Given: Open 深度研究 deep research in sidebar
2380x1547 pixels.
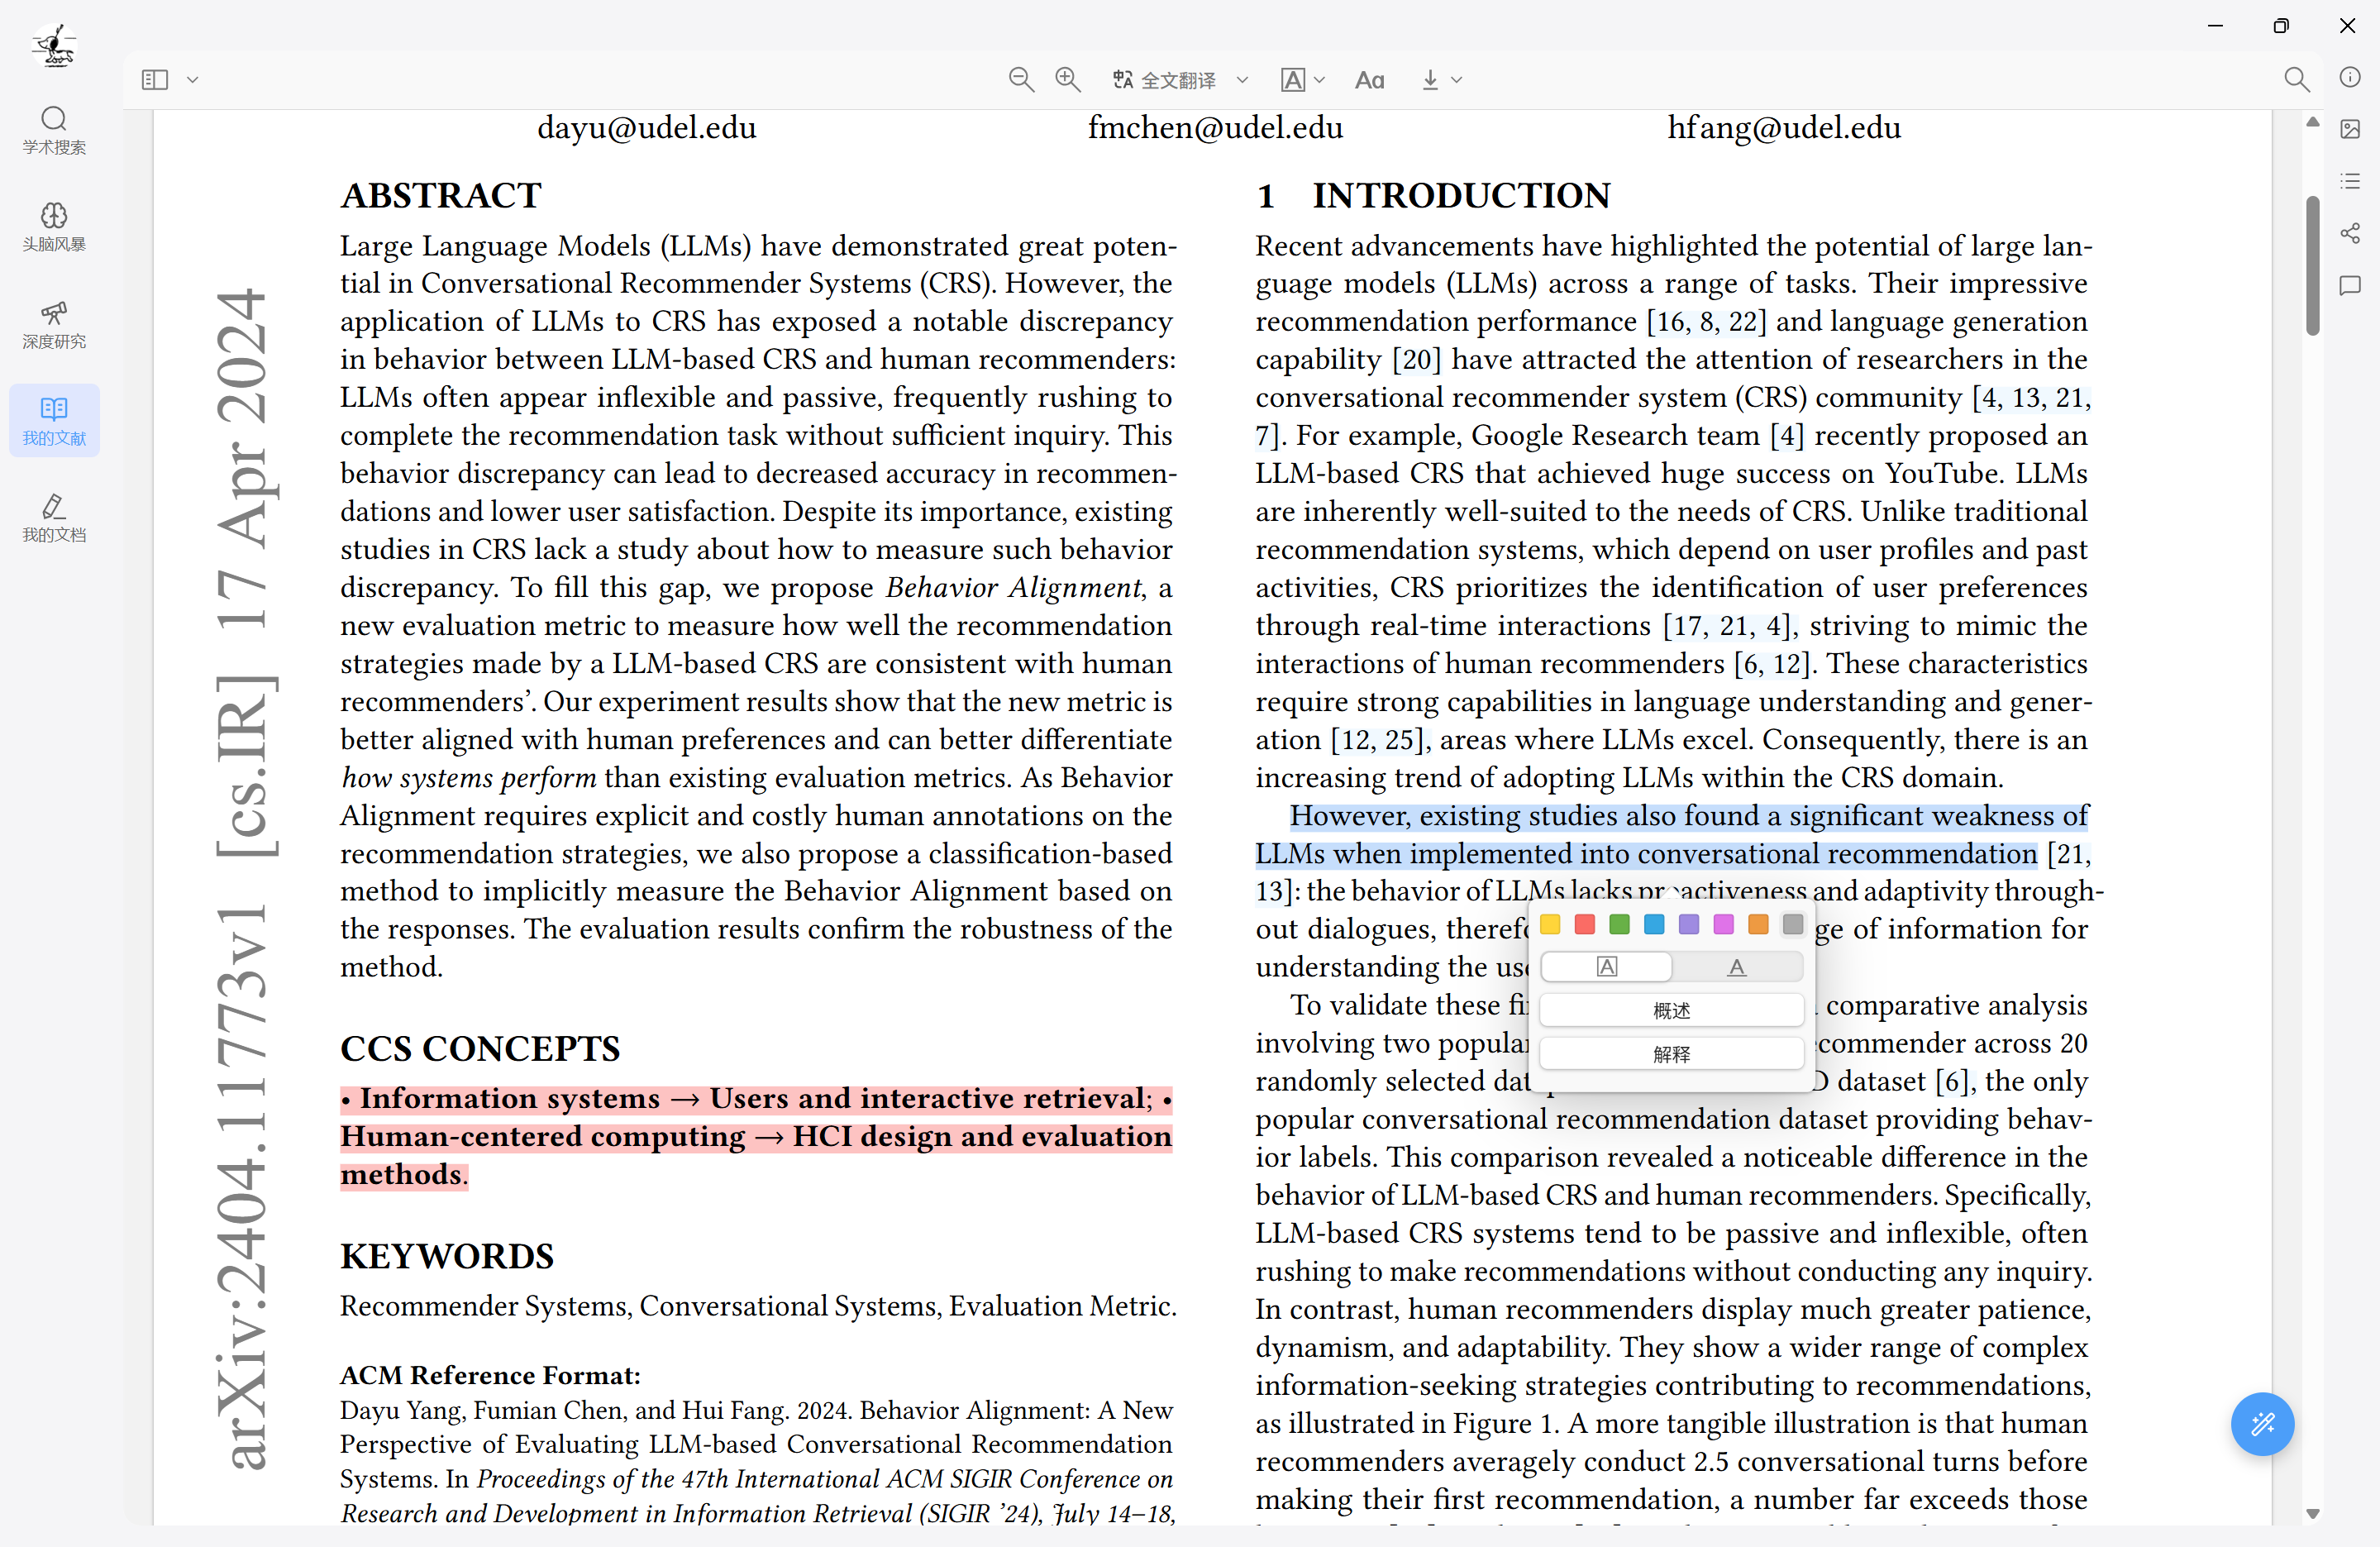Looking at the screenshot, I should (54, 324).
